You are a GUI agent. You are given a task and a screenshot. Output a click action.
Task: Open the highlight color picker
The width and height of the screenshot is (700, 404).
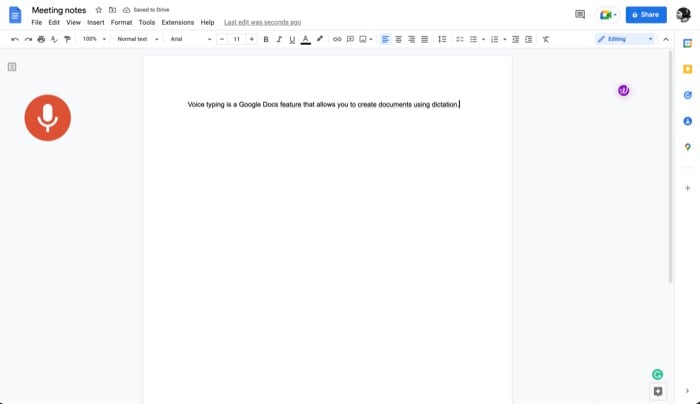click(x=320, y=39)
